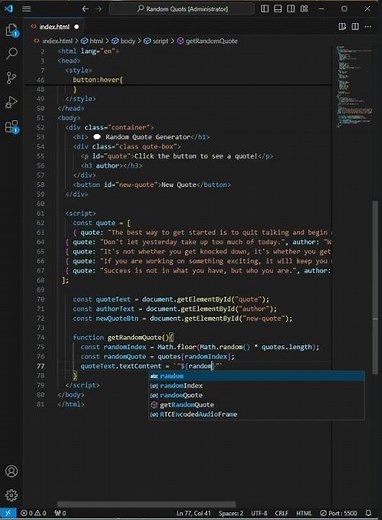Open the Manage gear settings icon
Viewport: 382px width, 520px height.
[x=12, y=495]
